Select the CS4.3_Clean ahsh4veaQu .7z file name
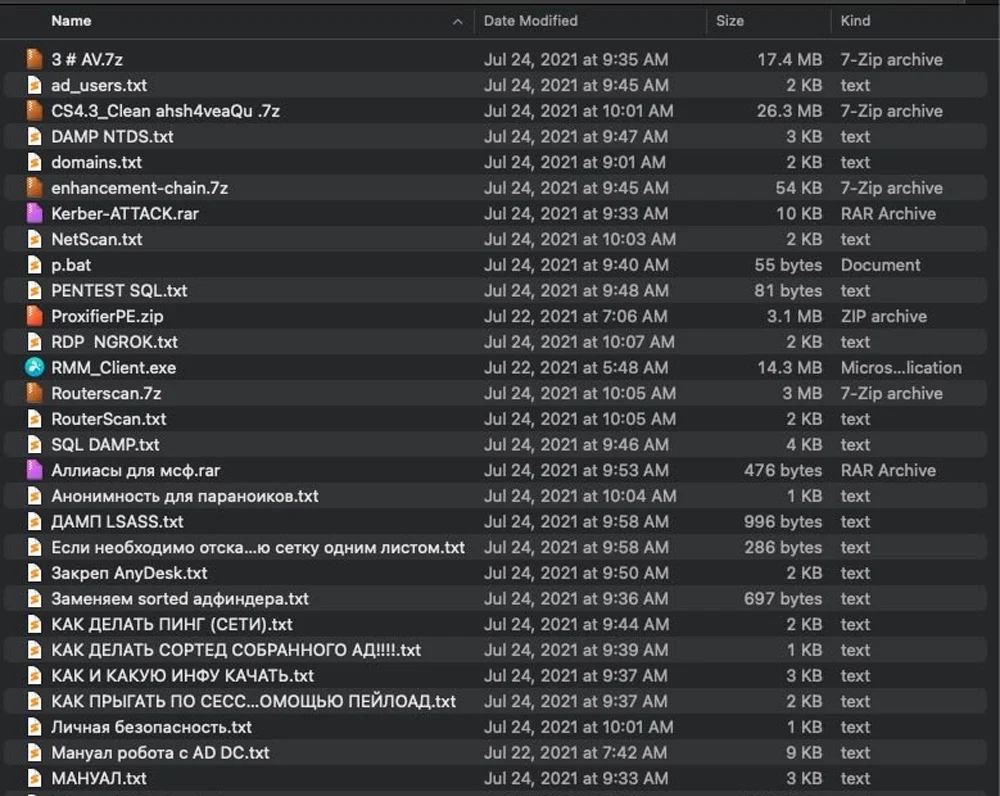Screen dimensions: 1000x796 [165, 111]
